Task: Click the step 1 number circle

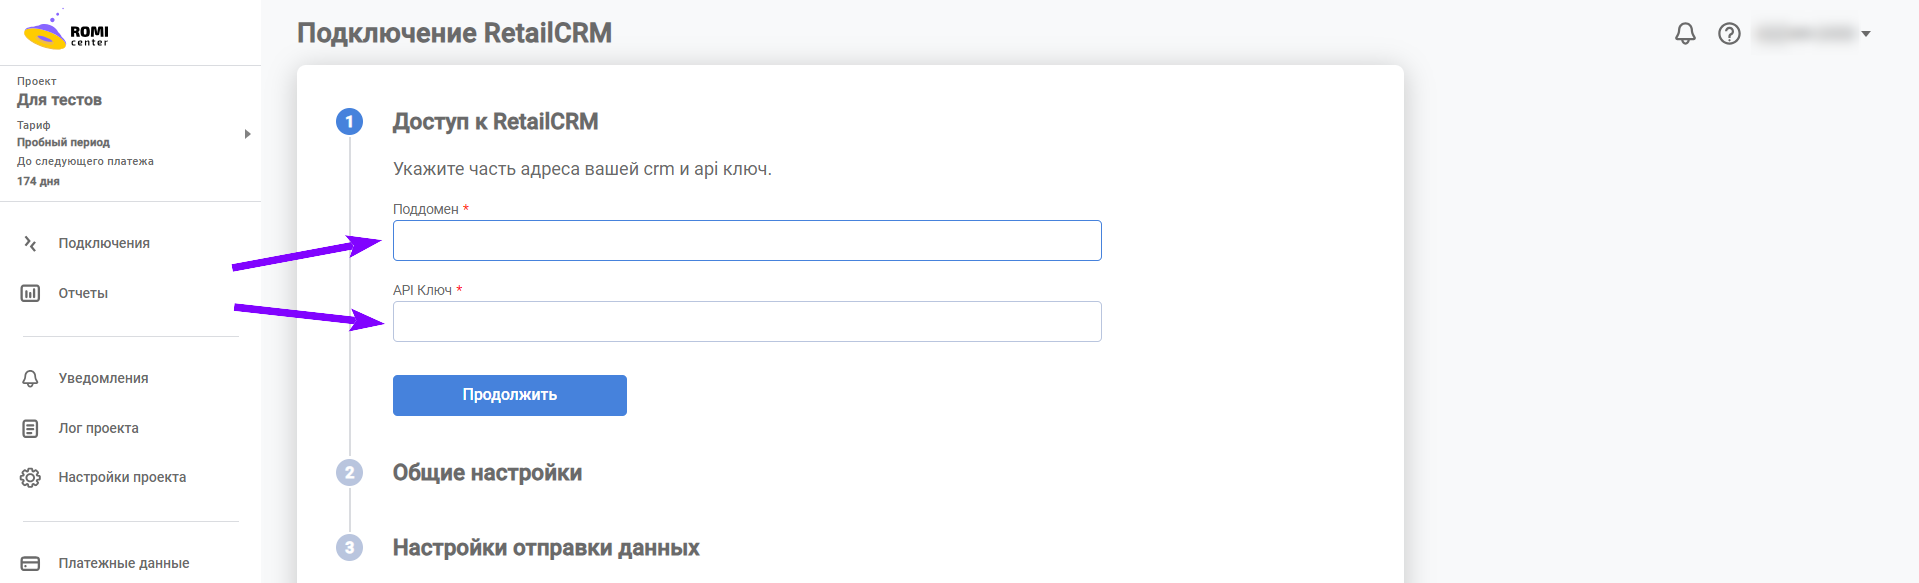Action: click(349, 122)
